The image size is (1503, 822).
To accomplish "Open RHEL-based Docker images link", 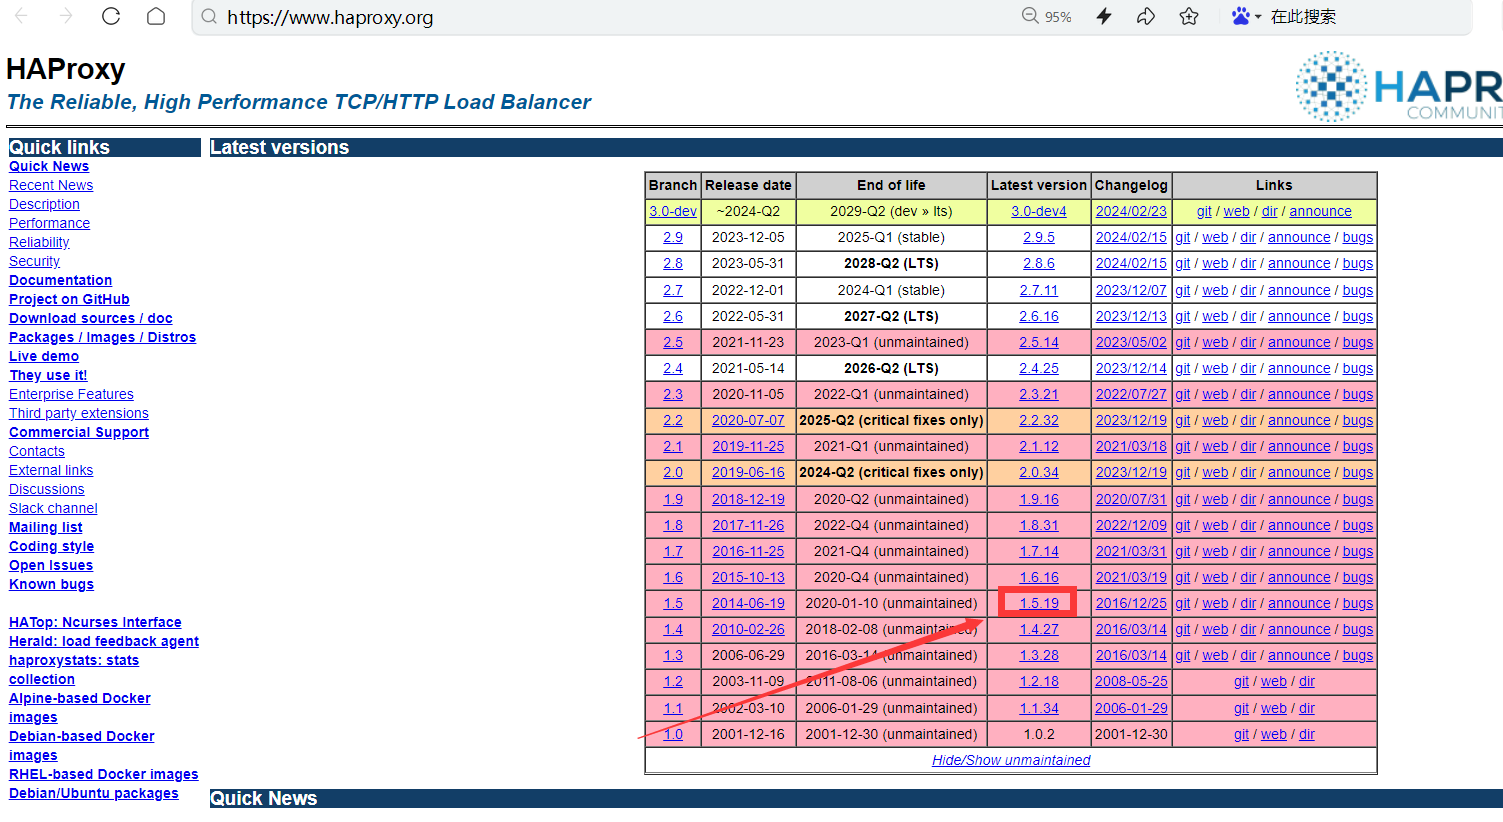I will (104, 774).
